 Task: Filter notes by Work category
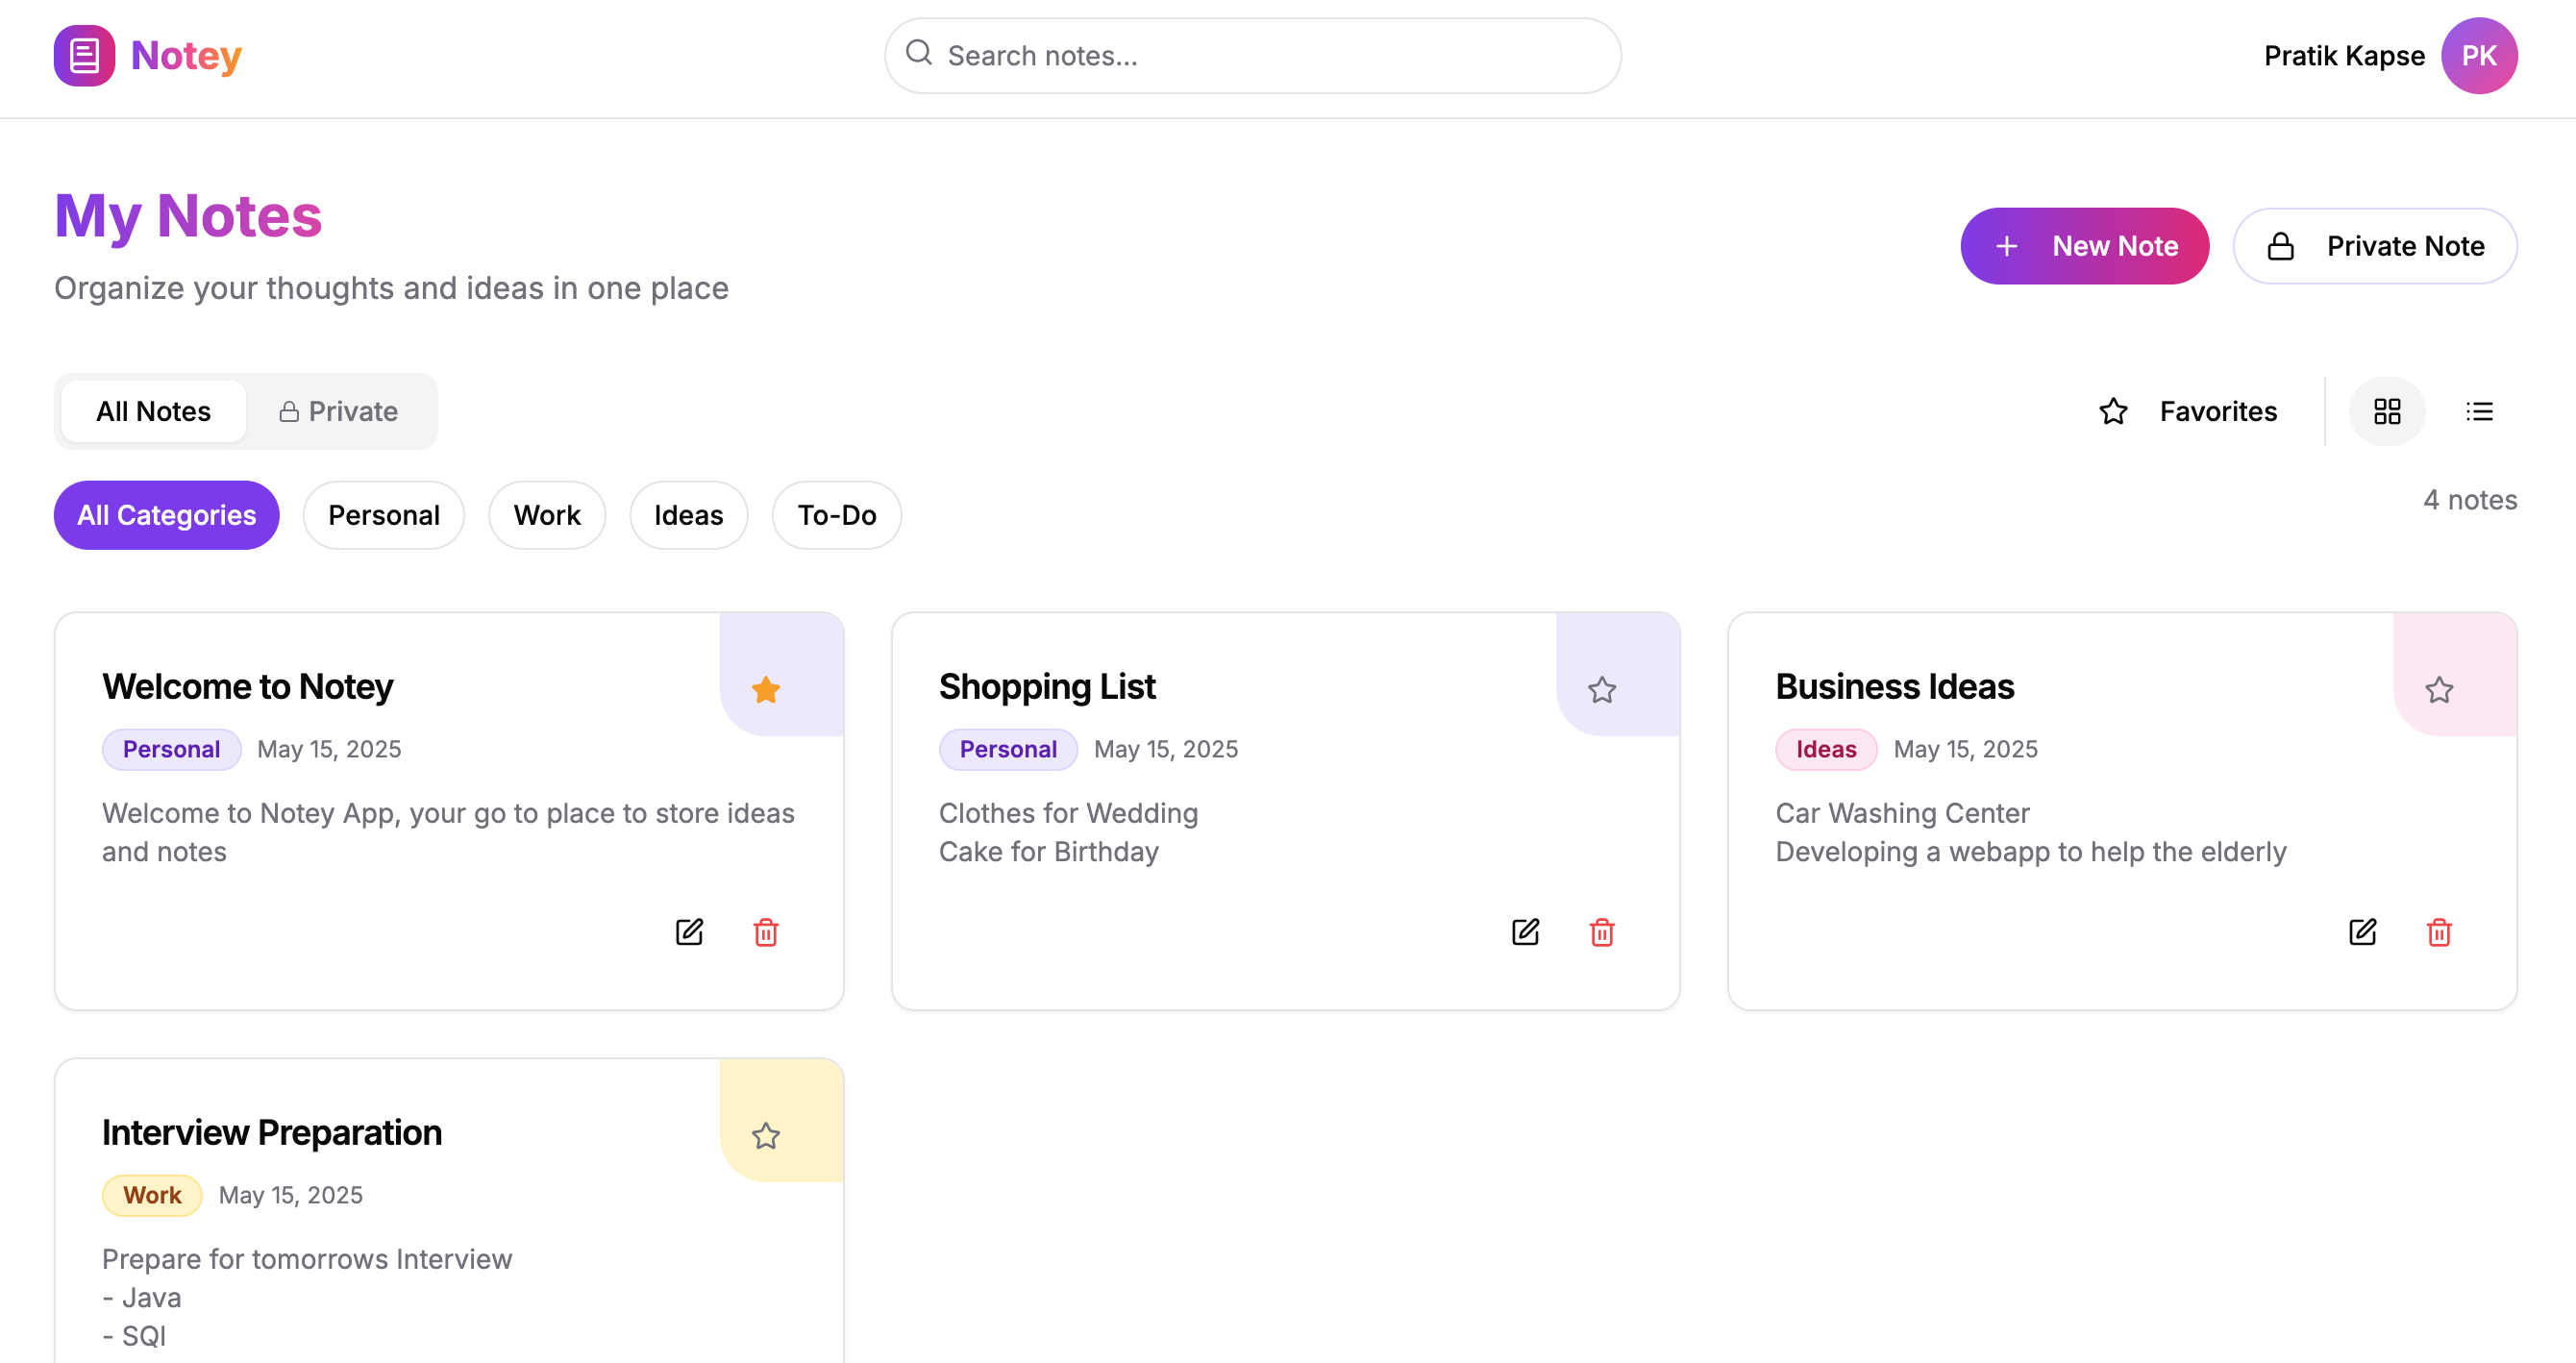click(547, 515)
